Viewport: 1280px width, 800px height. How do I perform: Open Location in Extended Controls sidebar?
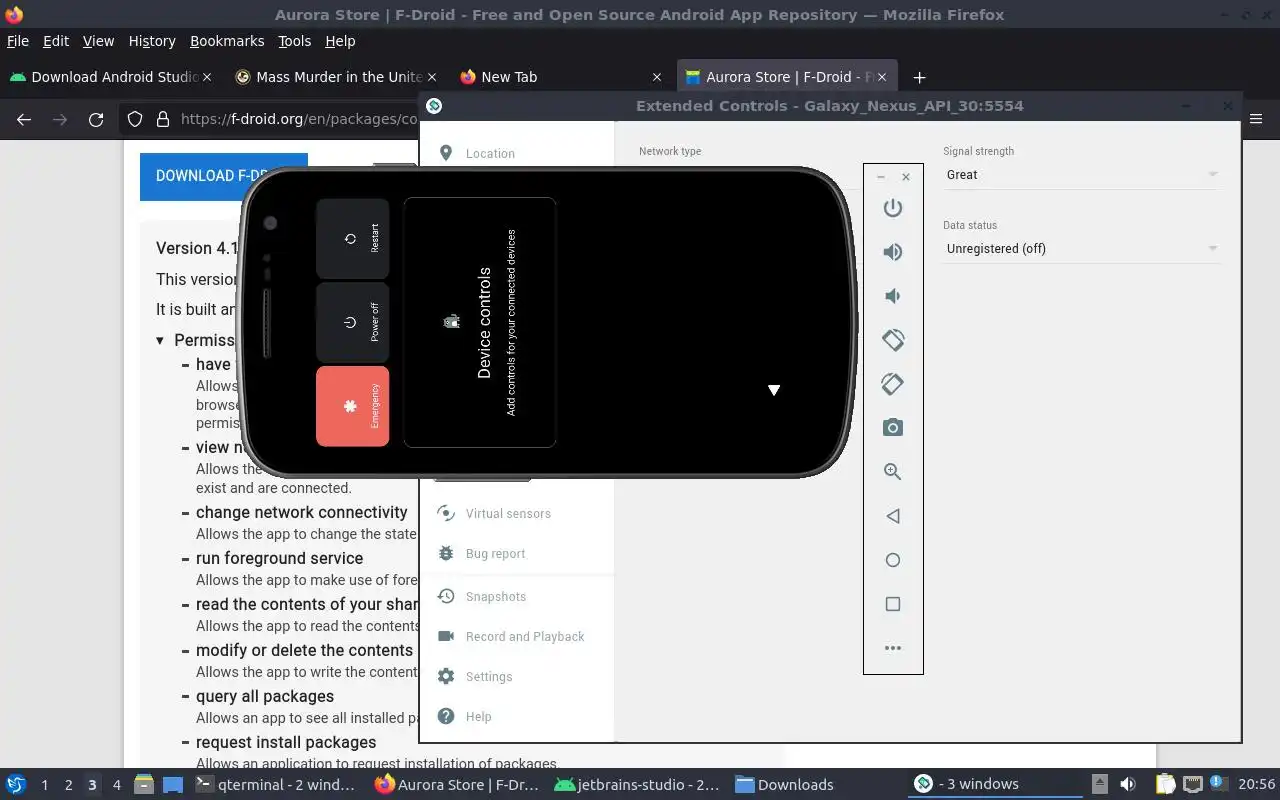pos(490,154)
